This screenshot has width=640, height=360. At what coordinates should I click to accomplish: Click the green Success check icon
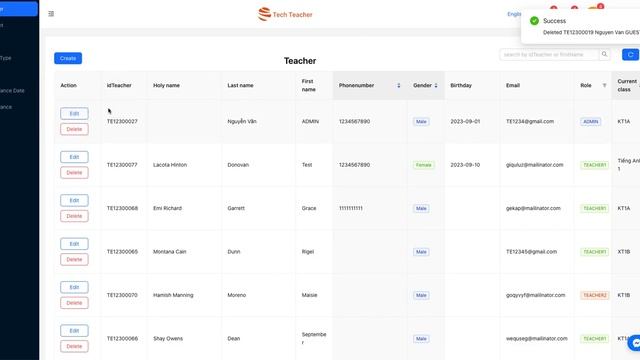point(534,21)
